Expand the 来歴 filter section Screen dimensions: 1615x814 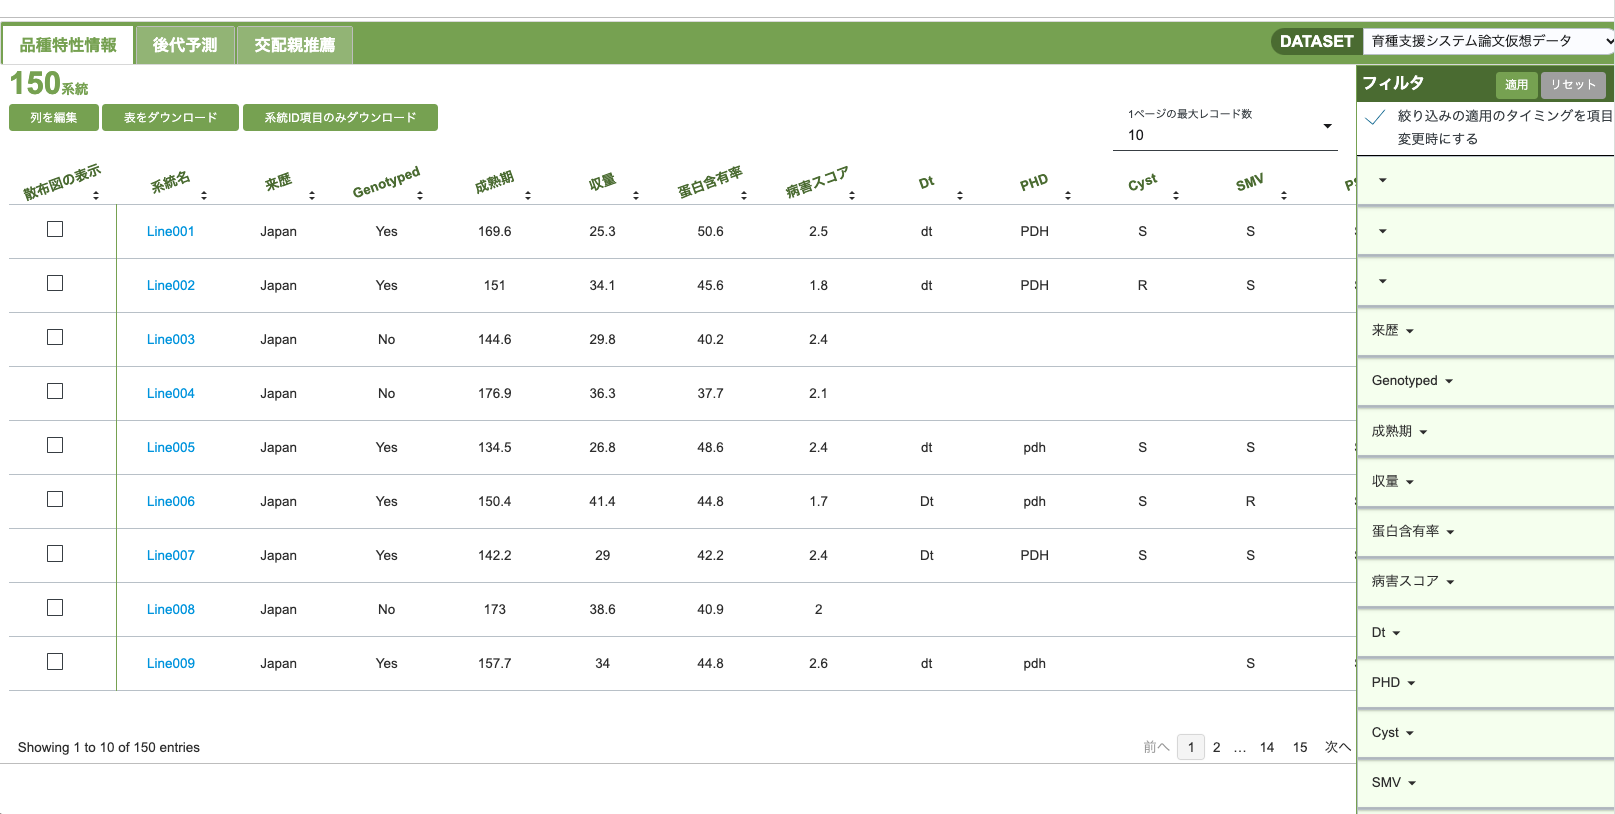click(1392, 331)
